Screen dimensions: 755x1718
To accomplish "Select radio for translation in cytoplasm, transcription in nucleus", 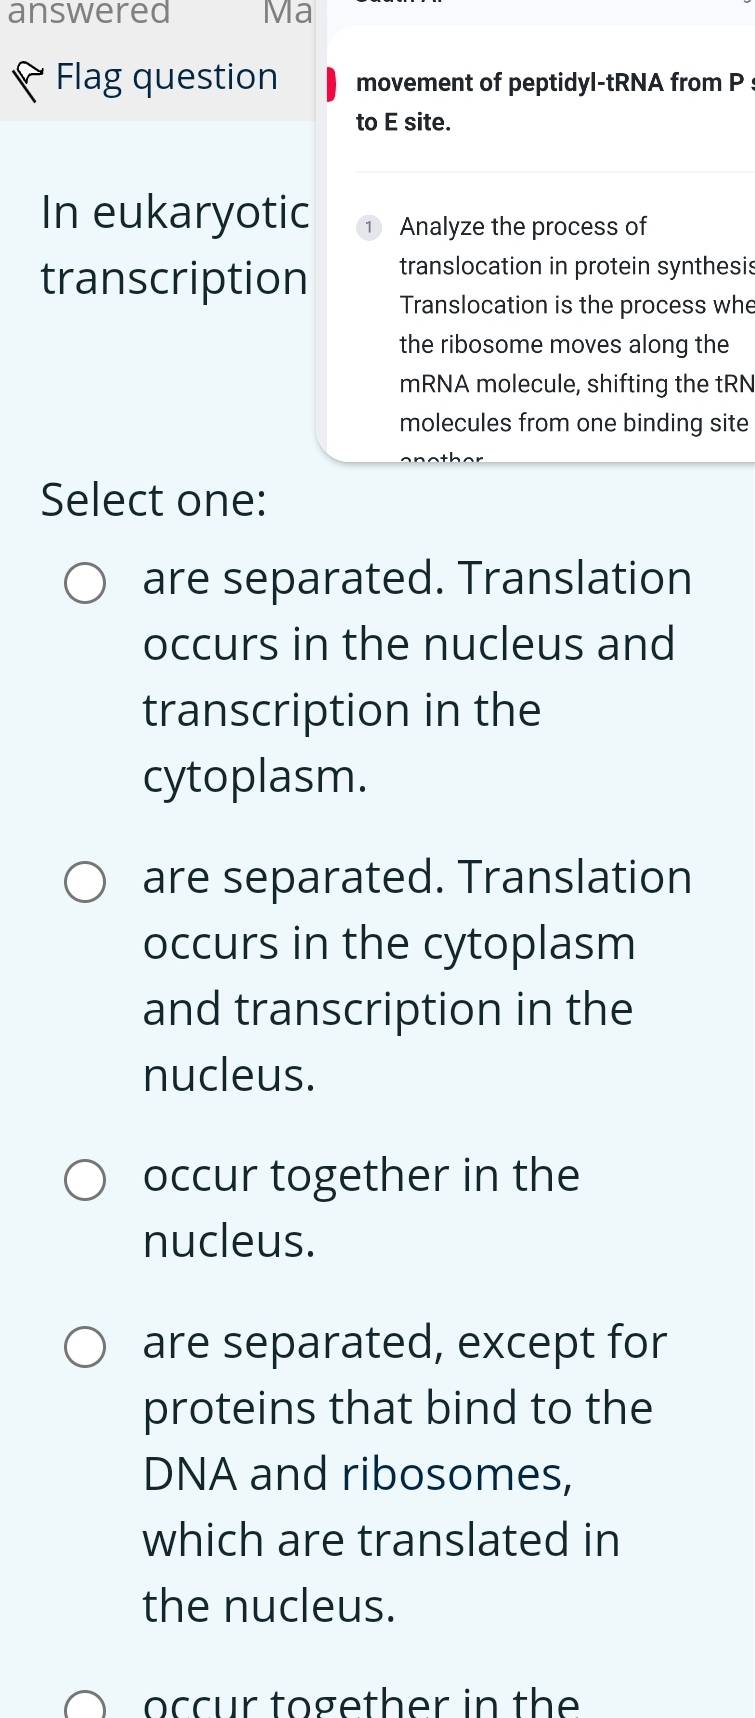I will tap(85, 882).
